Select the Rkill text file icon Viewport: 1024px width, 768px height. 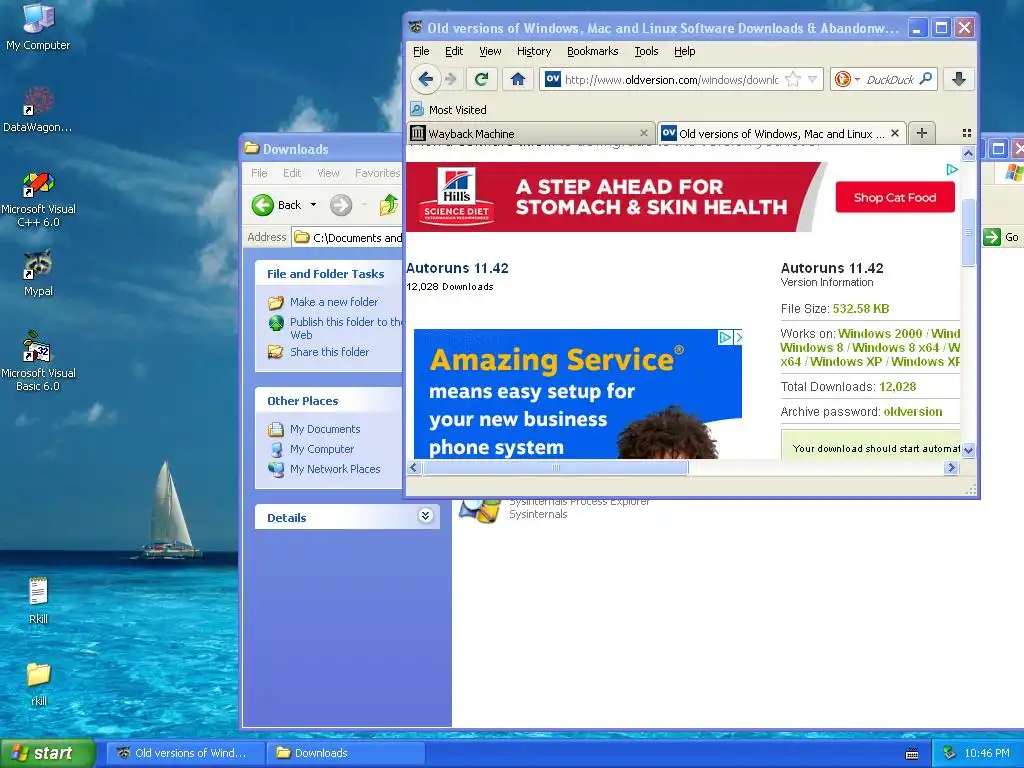click(38, 601)
